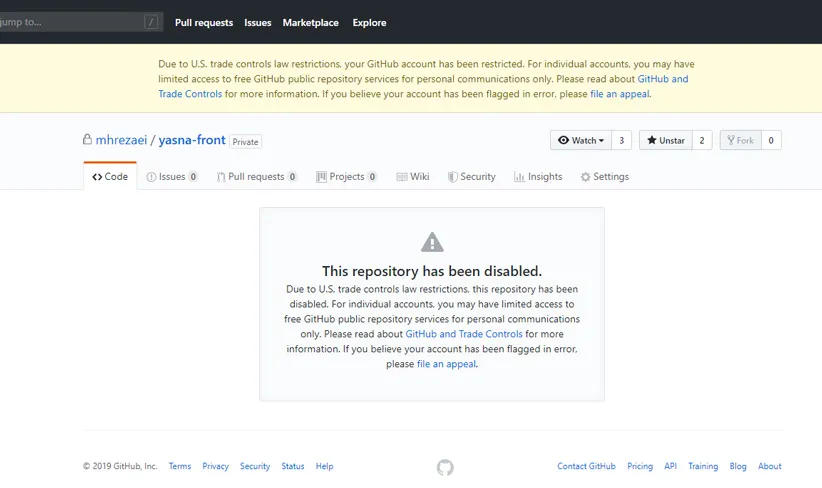
Task: View the Insights tab
Action: 538,177
